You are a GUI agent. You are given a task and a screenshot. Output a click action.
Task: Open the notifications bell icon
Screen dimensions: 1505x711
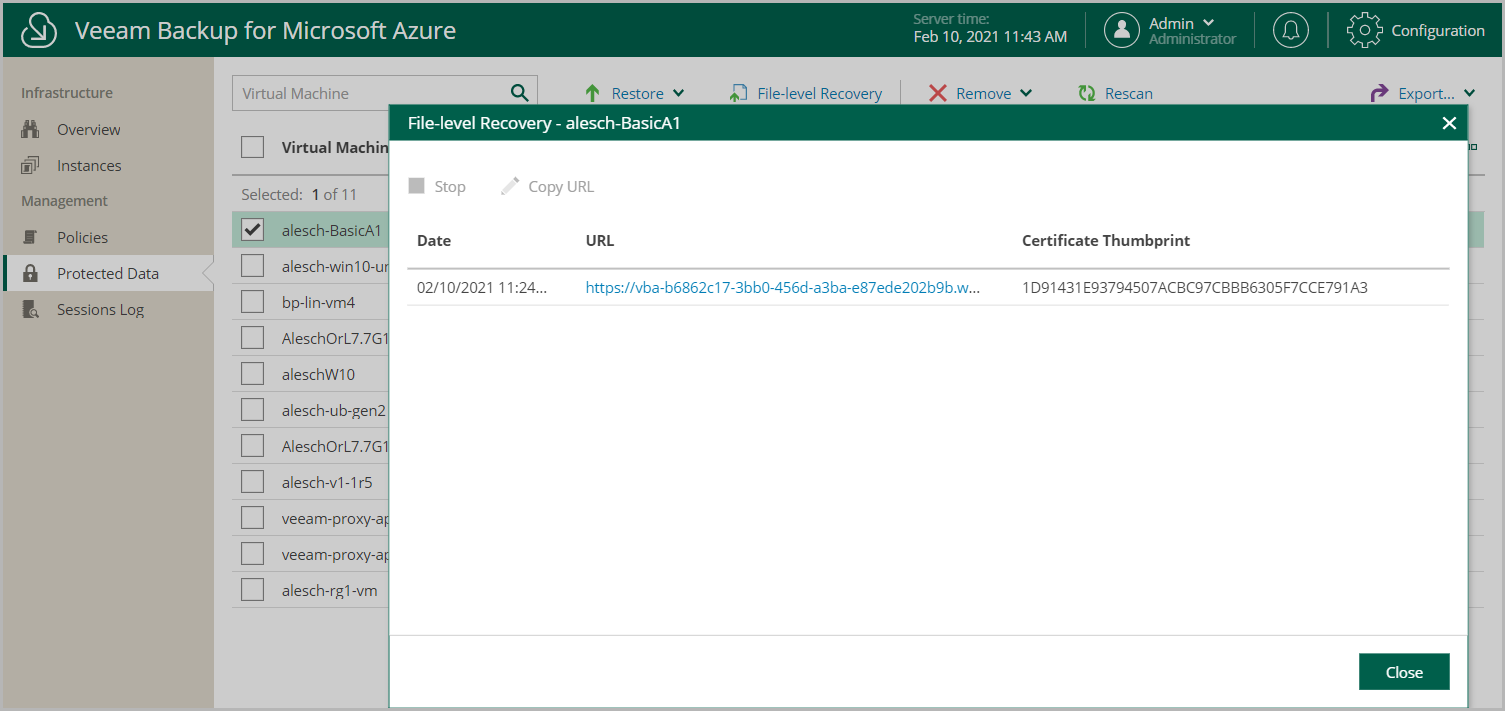(1291, 30)
